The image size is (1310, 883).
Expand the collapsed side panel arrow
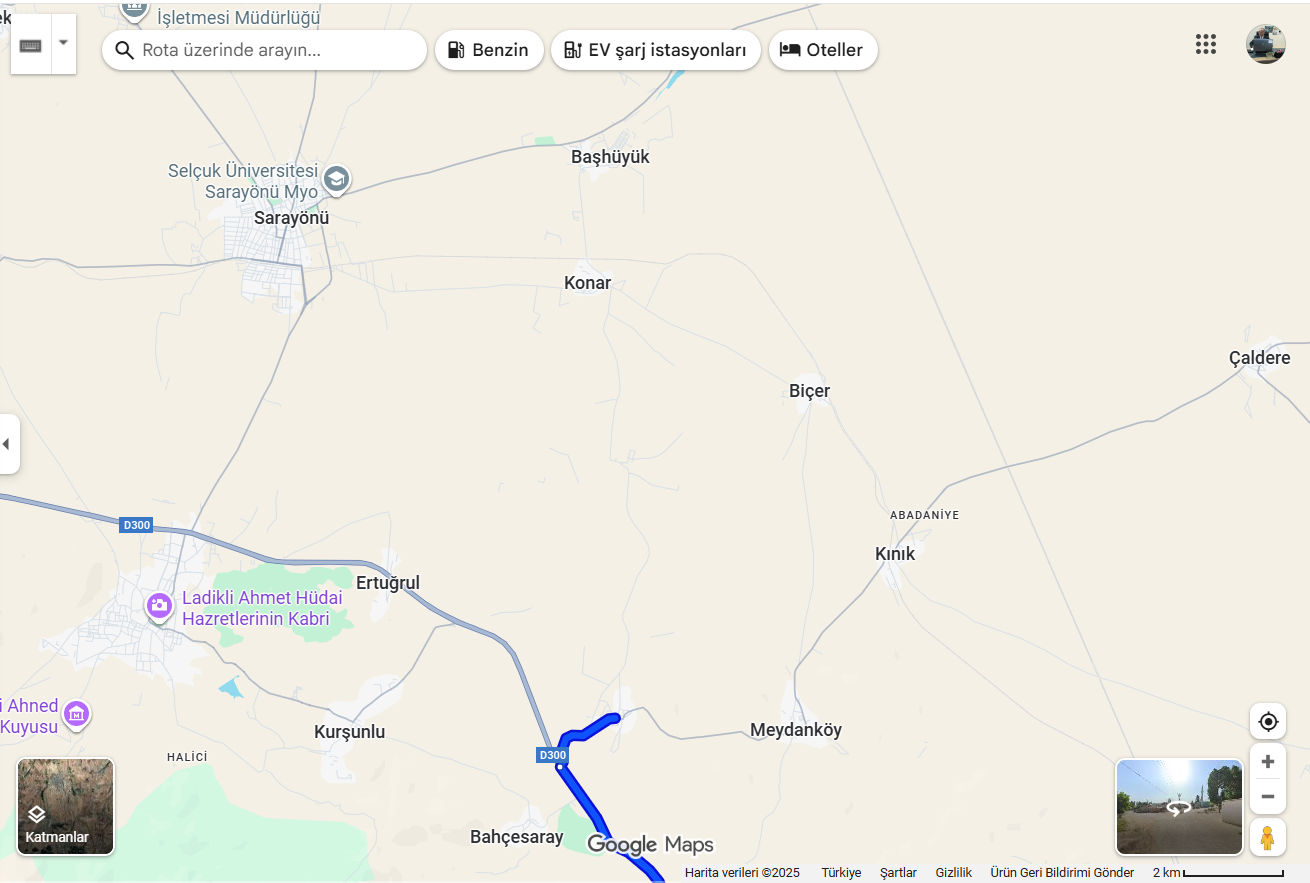click(x=7, y=444)
